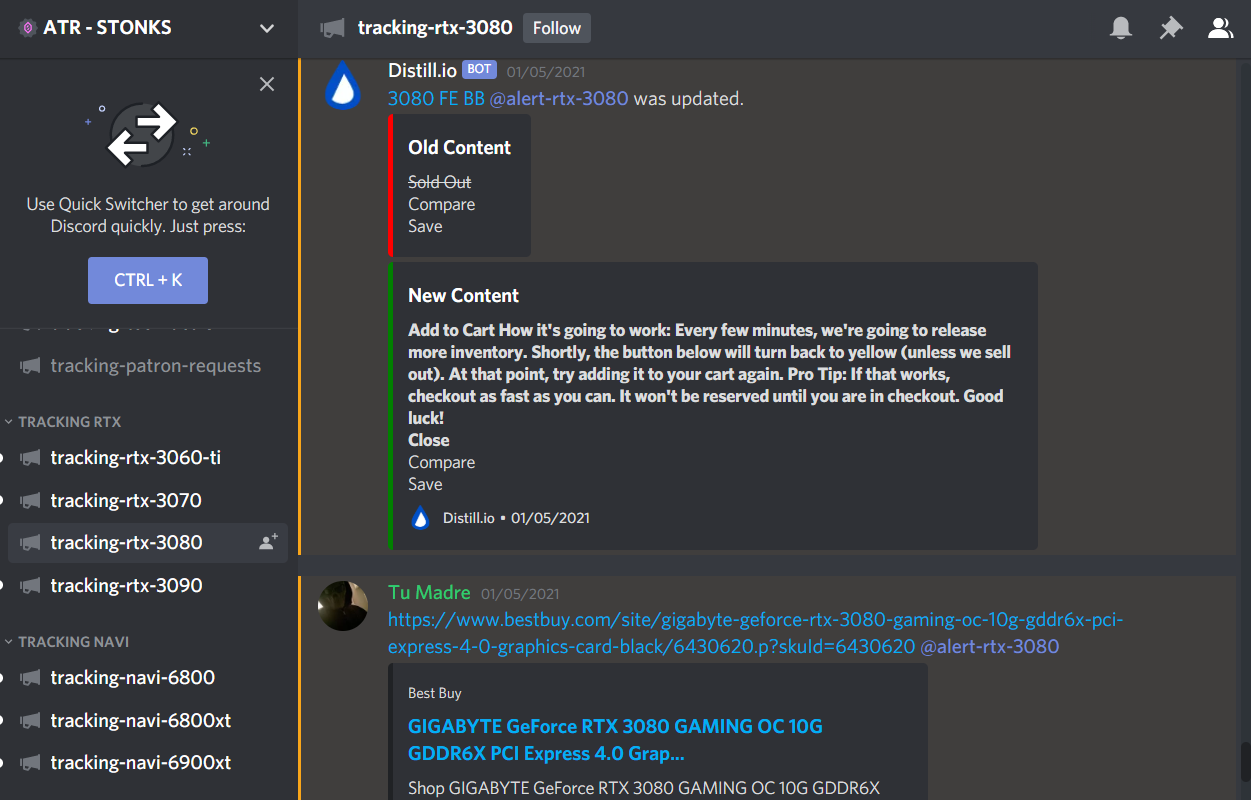Open tracking-navi-6800 channel
The image size is (1251, 800).
[x=148, y=678]
